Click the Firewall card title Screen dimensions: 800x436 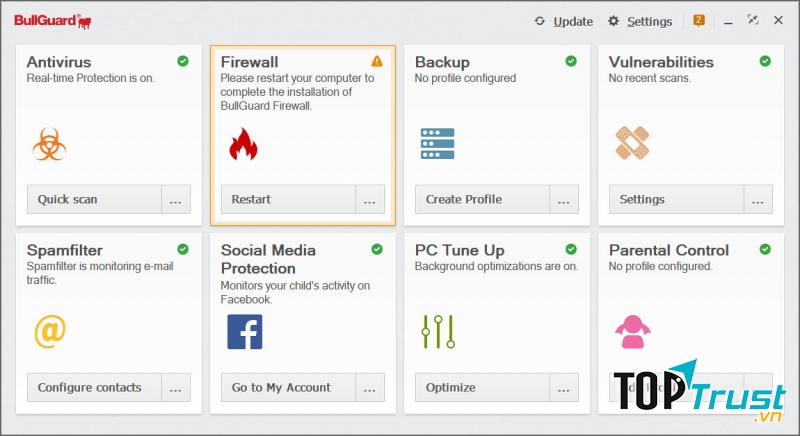click(249, 62)
